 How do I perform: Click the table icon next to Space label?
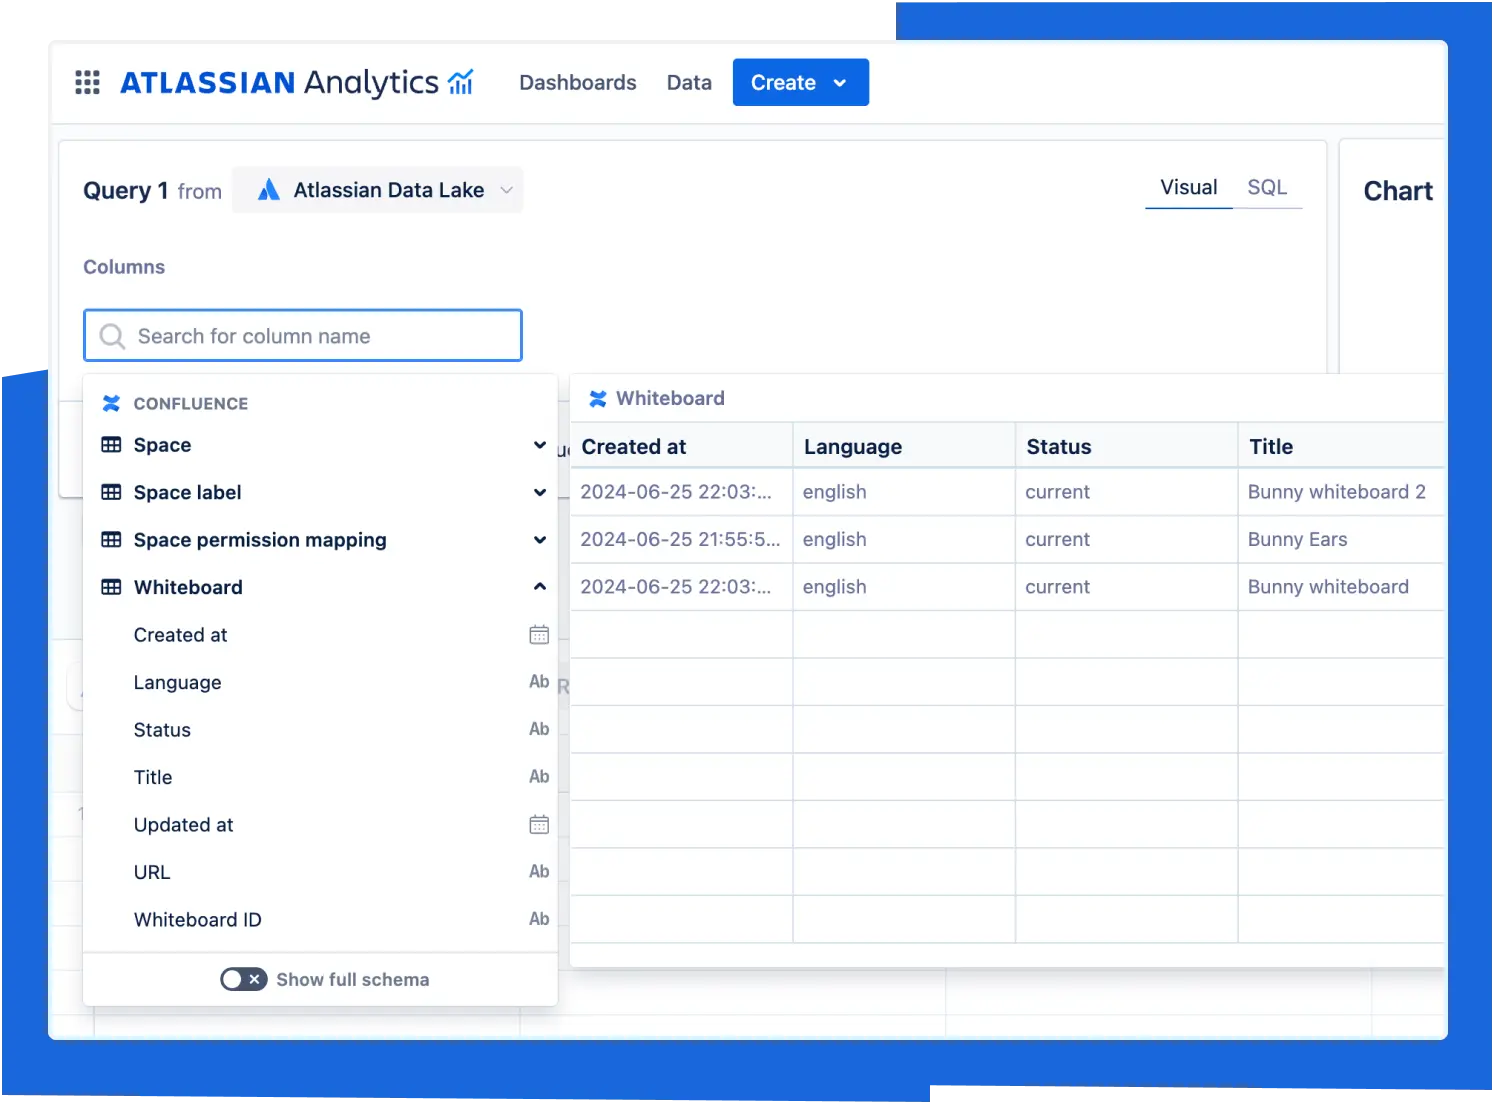[x=111, y=492]
